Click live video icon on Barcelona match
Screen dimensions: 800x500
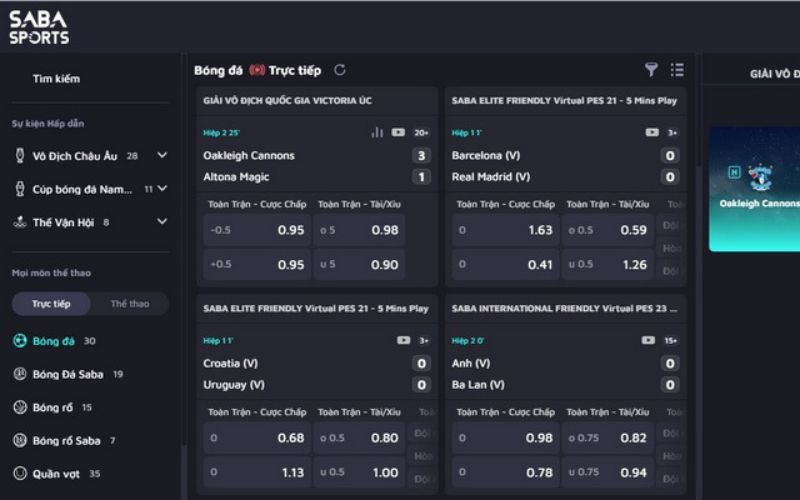652,132
